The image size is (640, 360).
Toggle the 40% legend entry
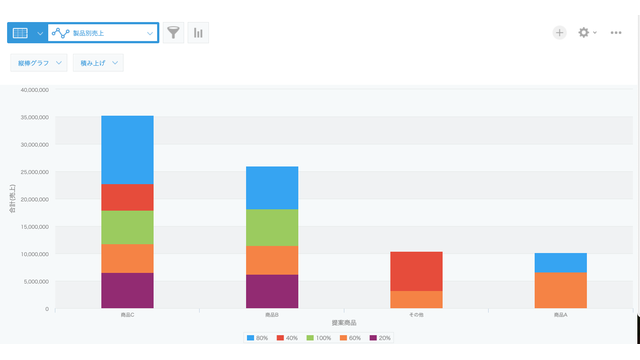pos(287,338)
